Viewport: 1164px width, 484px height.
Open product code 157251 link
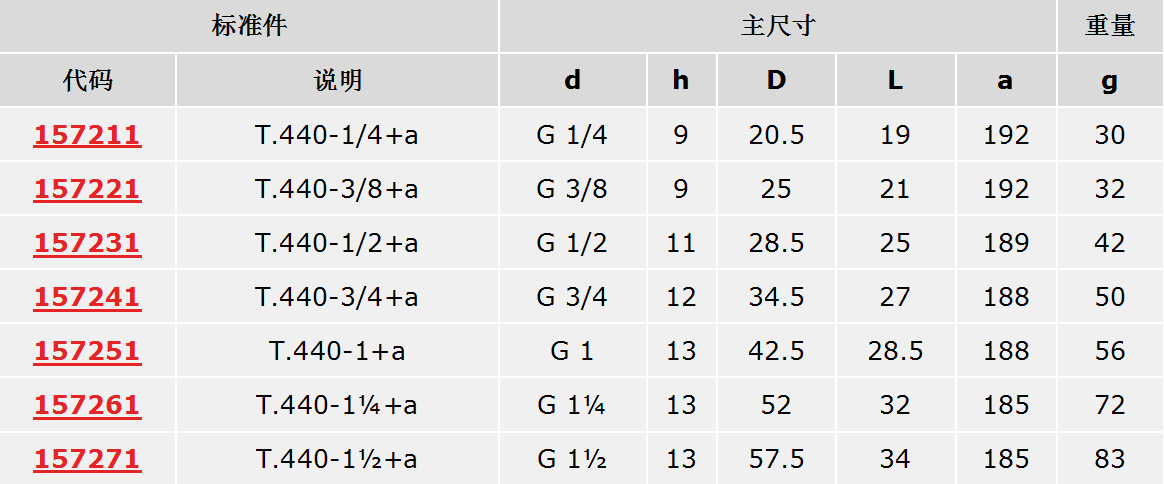87,351
